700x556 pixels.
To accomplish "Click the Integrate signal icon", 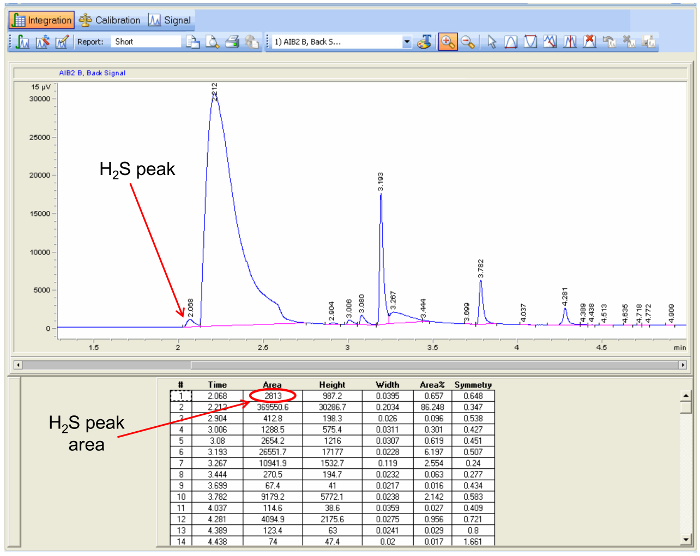I will pyautogui.click(x=22, y=42).
